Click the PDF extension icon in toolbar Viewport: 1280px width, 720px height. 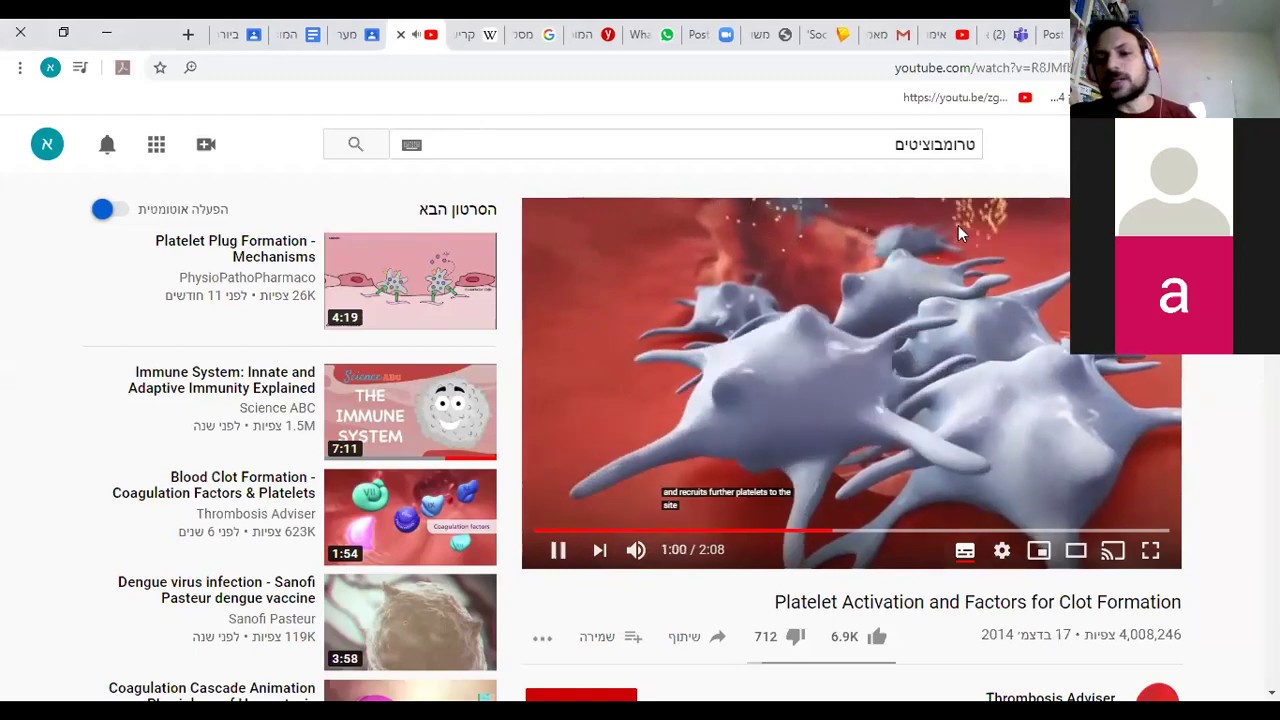123,67
